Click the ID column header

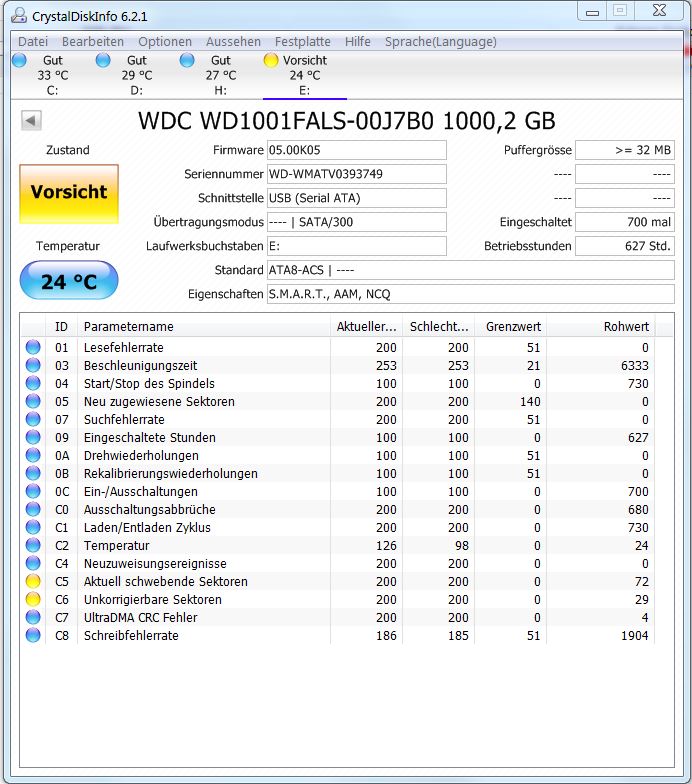(x=62, y=326)
